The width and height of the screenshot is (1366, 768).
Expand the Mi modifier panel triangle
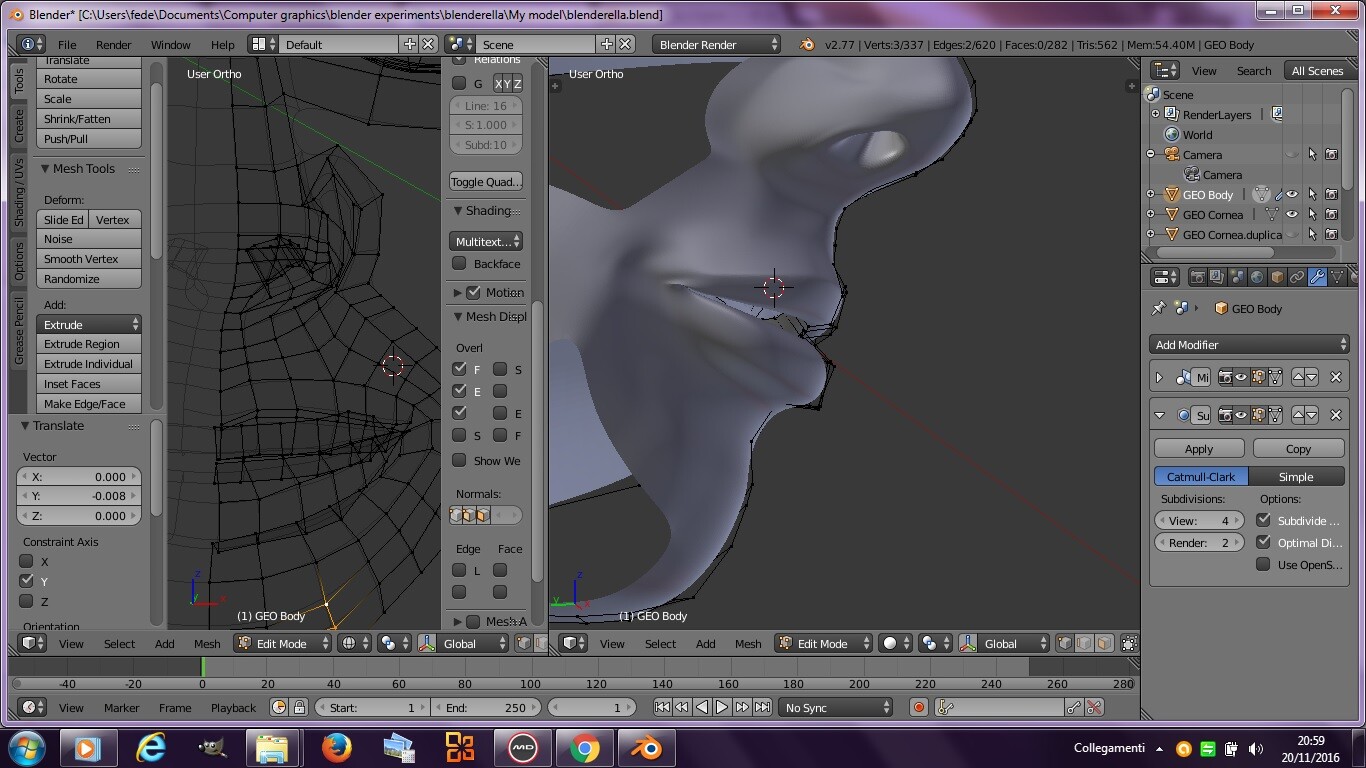click(1160, 377)
